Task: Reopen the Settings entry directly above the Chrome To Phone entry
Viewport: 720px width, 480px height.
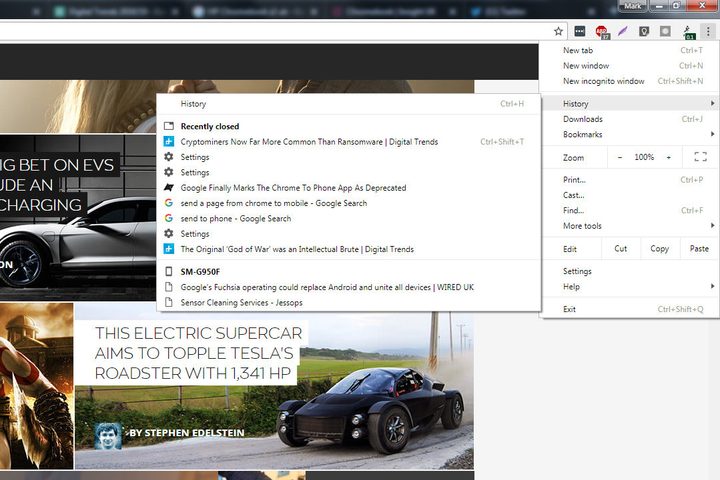Action: click(x=349, y=172)
